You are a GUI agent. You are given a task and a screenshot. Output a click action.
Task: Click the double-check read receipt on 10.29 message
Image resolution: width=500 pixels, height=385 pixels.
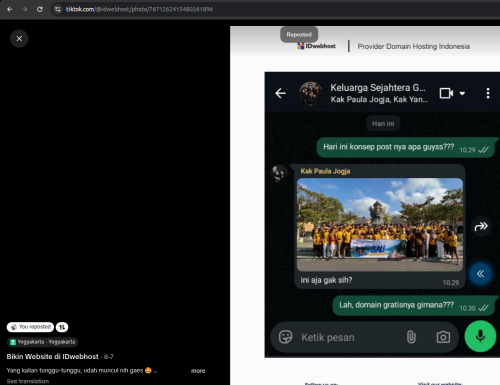(x=483, y=150)
